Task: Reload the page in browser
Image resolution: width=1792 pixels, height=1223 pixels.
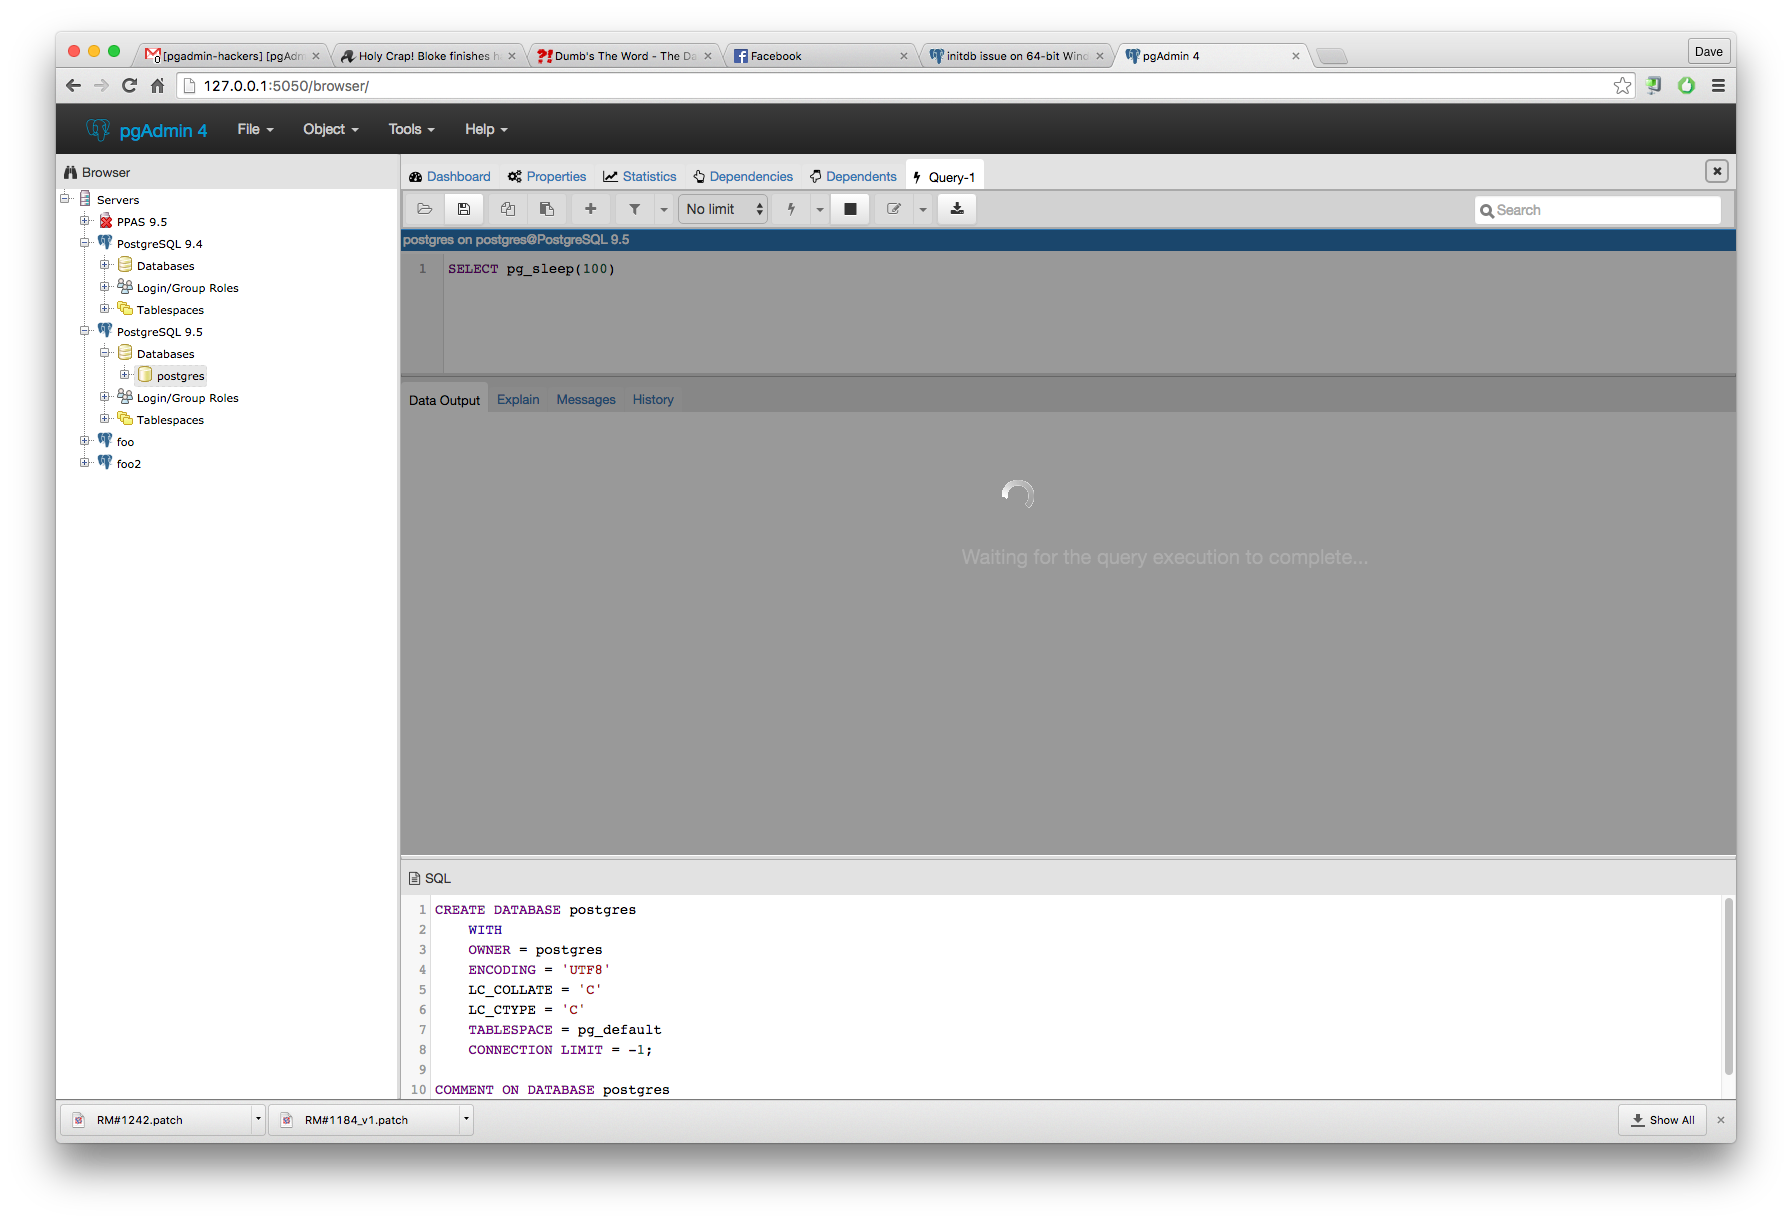Action: pos(129,86)
